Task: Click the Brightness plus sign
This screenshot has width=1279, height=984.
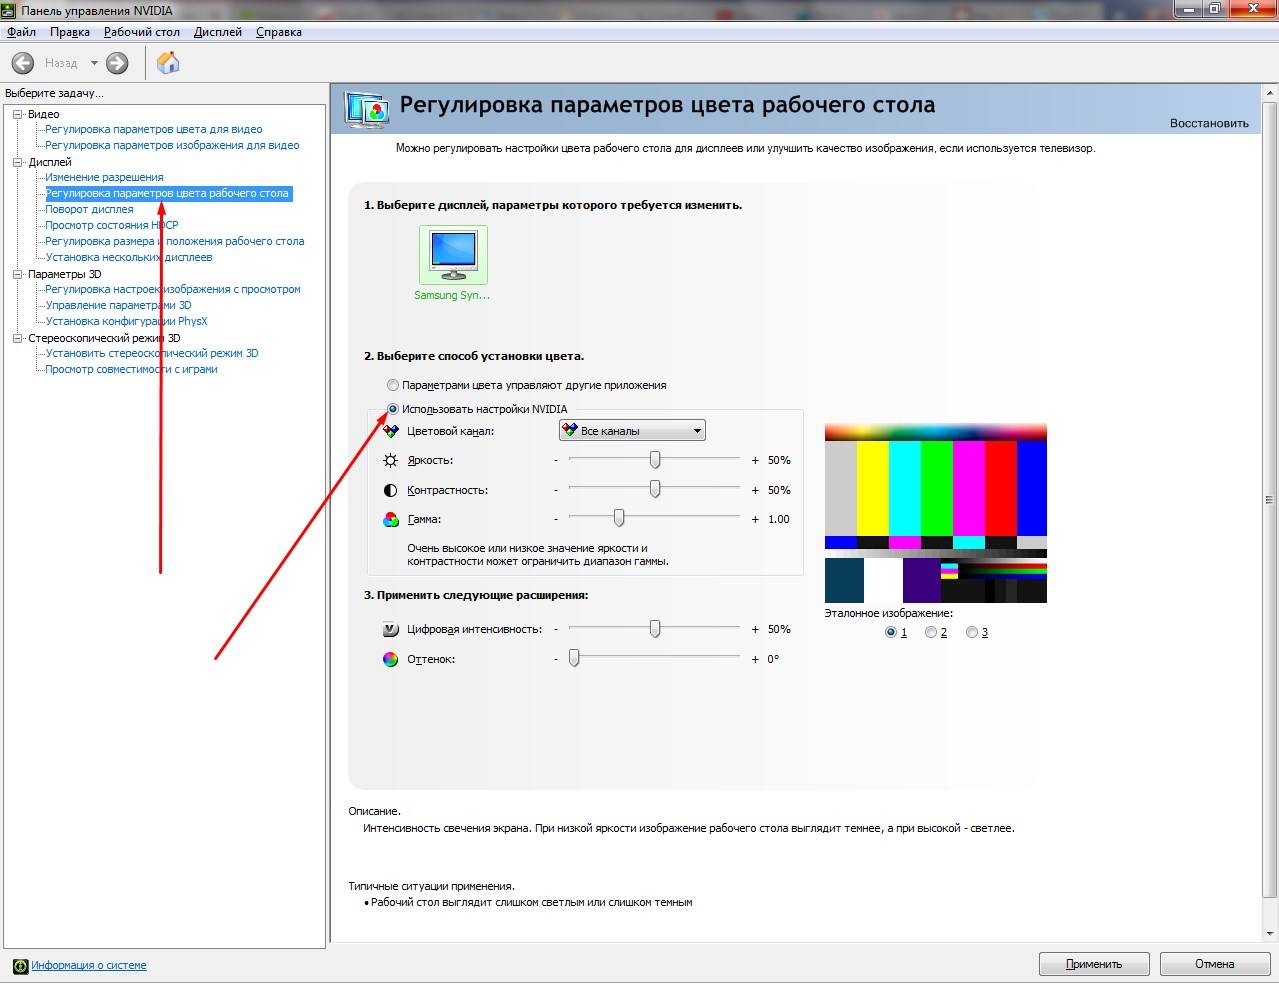Action: pyautogui.click(x=755, y=461)
